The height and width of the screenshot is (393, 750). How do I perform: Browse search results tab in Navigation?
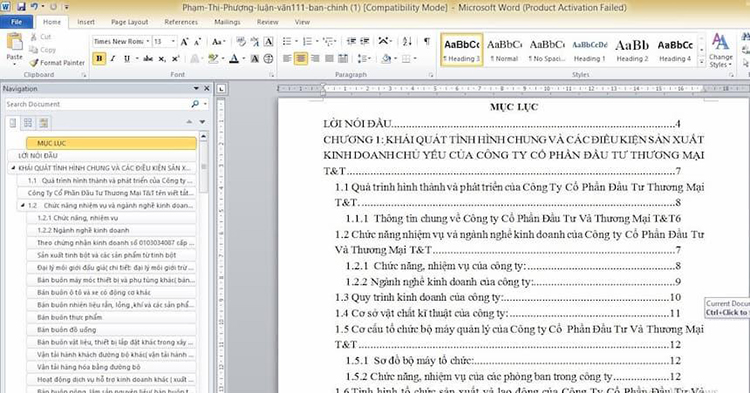click(44, 123)
